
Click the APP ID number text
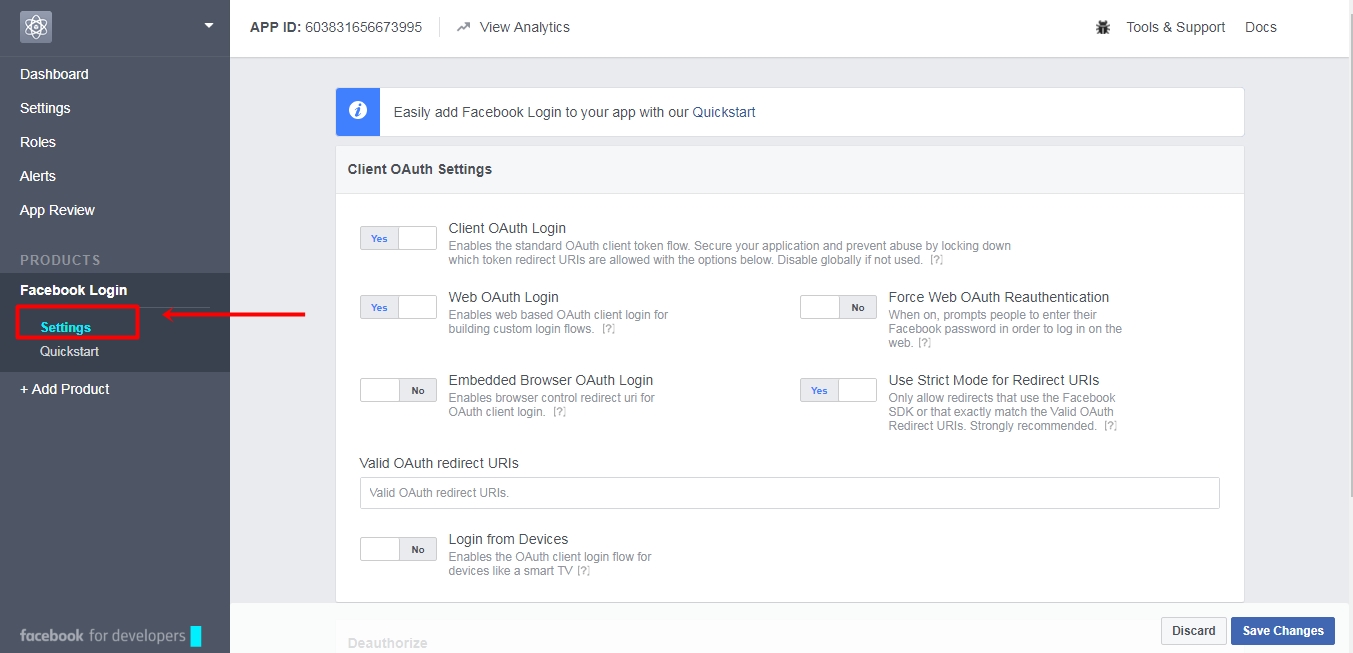(x=363, y=27)
